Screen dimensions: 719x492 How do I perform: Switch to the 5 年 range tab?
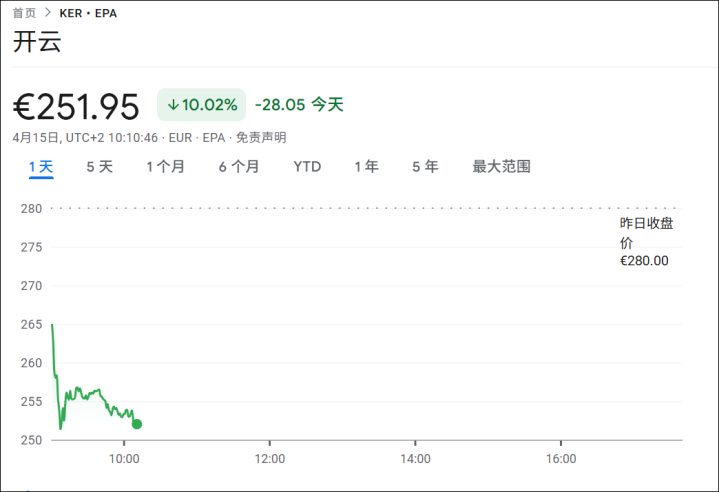coord(425,167)
